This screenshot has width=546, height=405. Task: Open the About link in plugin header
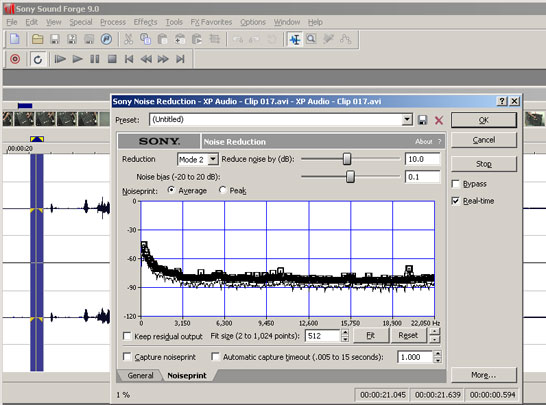point(423,141)
